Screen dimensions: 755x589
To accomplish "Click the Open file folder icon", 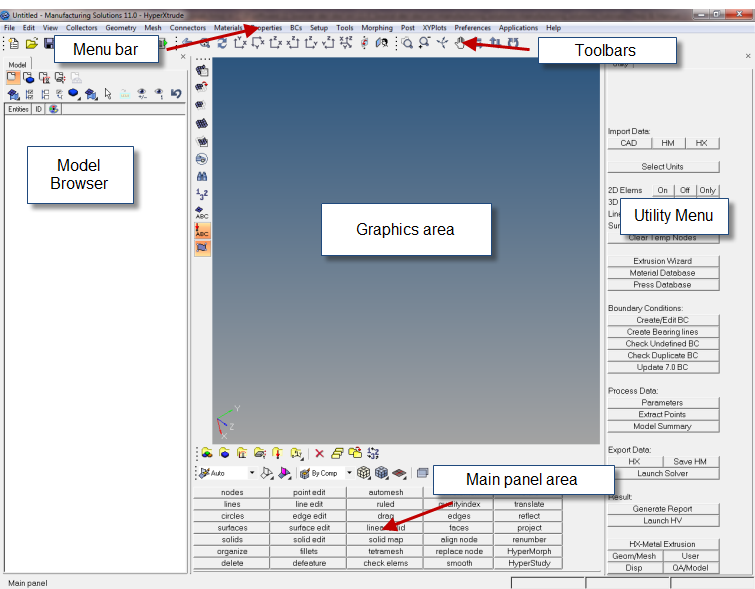I will coord(31,44).
